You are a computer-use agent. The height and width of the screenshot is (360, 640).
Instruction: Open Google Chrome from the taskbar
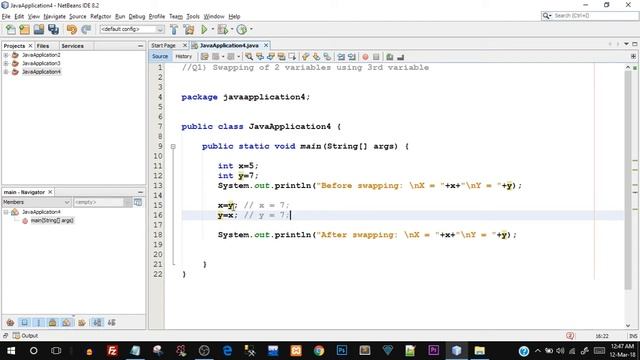pos(319,351)
